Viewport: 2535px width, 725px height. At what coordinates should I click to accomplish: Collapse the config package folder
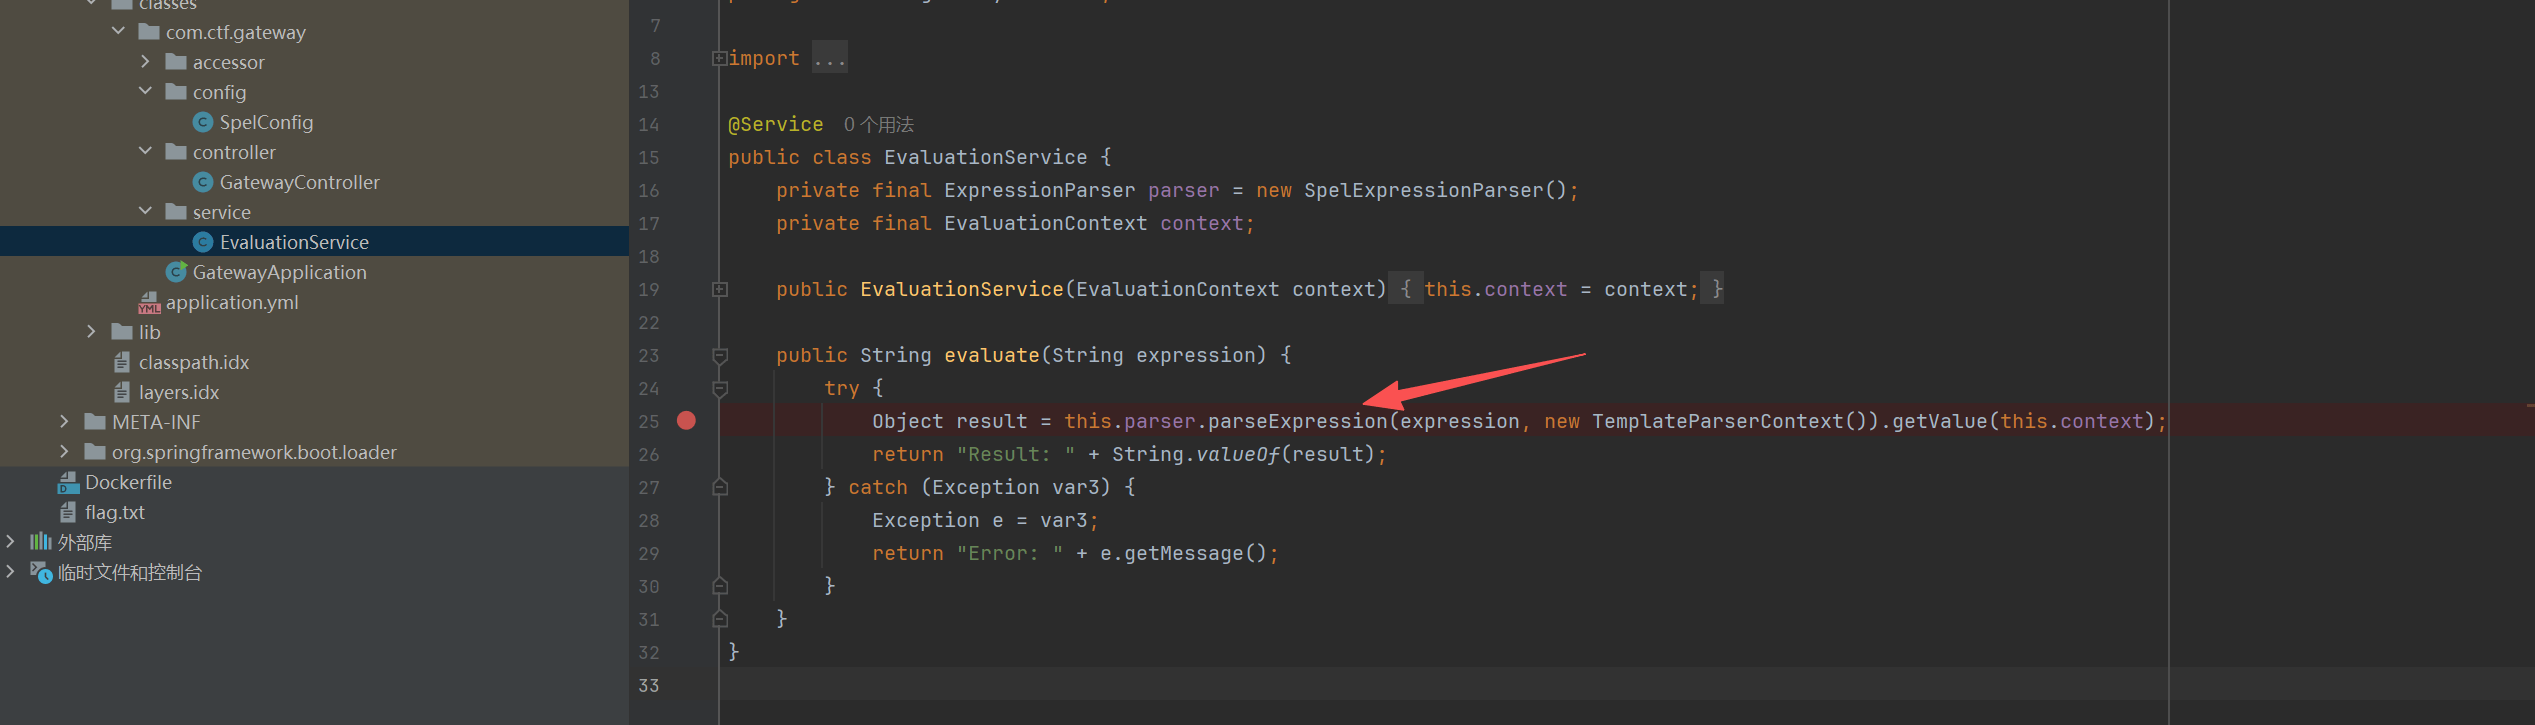click(145, 92)
